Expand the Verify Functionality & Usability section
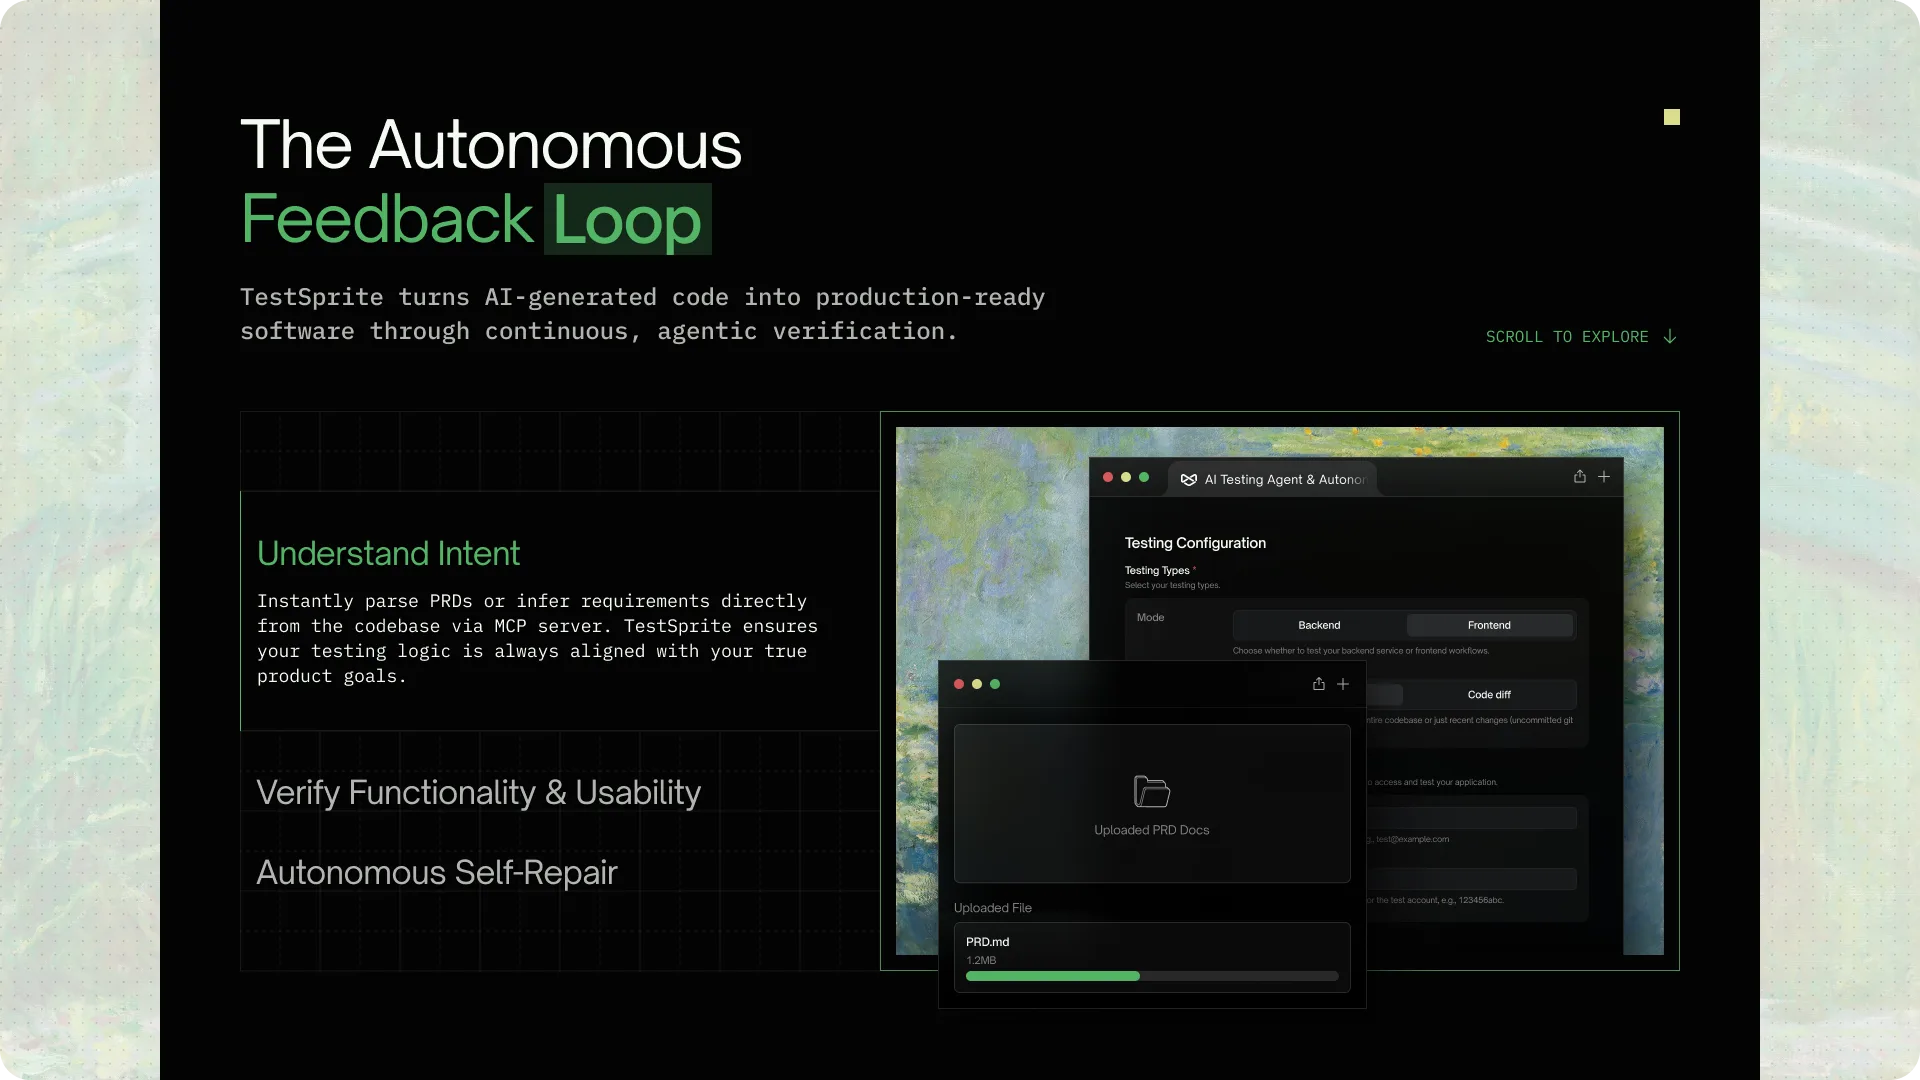Screen dimensions: 1920x1080 (x=478, y=792)
